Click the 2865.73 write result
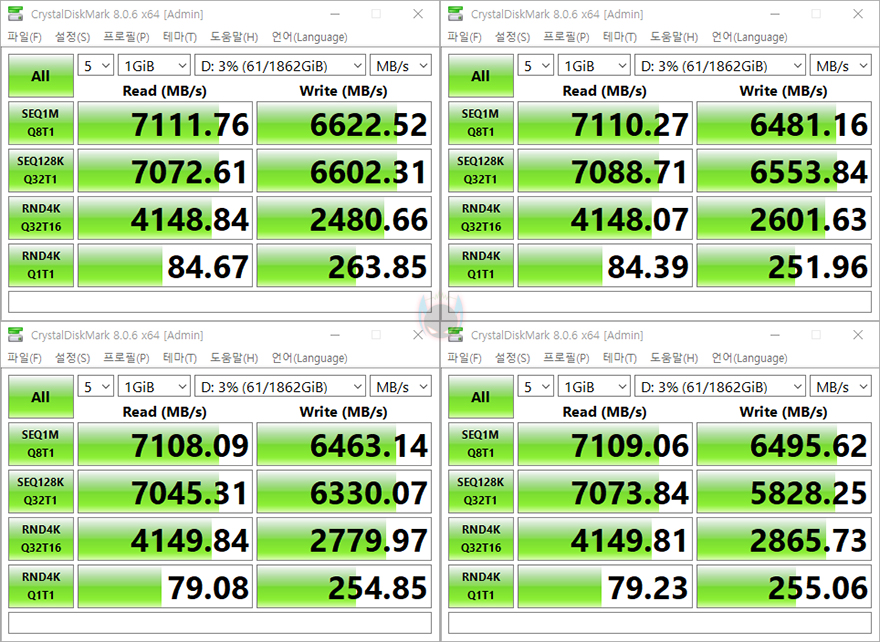880x642 pixels. [784, 539]
